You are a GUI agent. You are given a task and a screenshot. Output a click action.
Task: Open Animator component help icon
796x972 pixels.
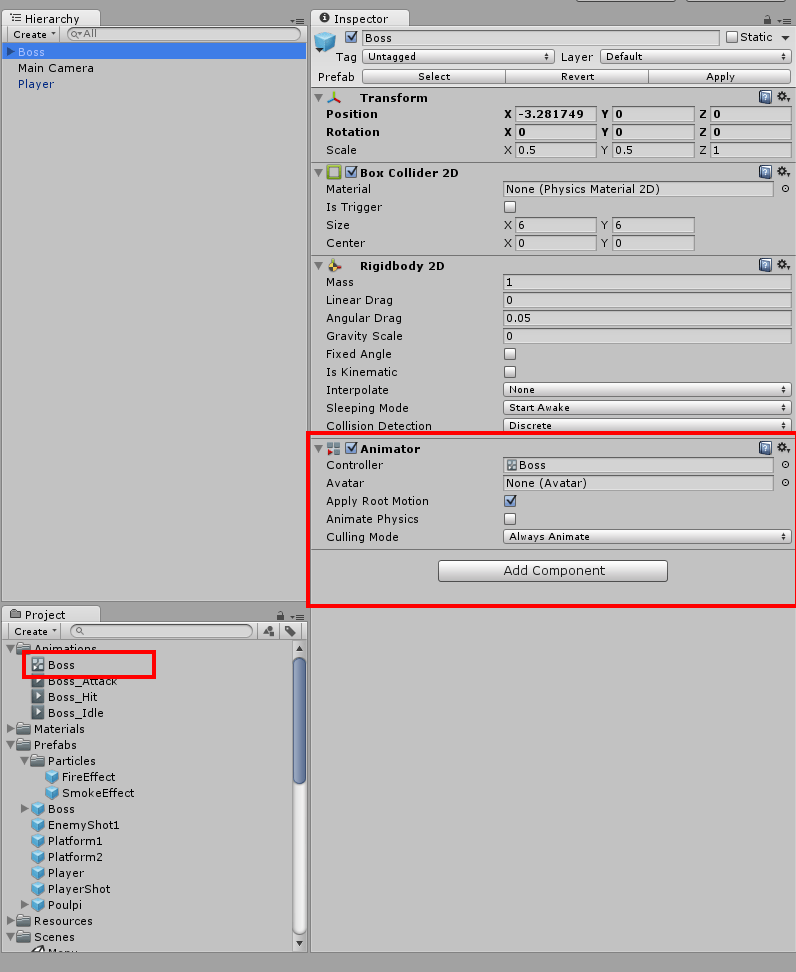coord(765,448)
